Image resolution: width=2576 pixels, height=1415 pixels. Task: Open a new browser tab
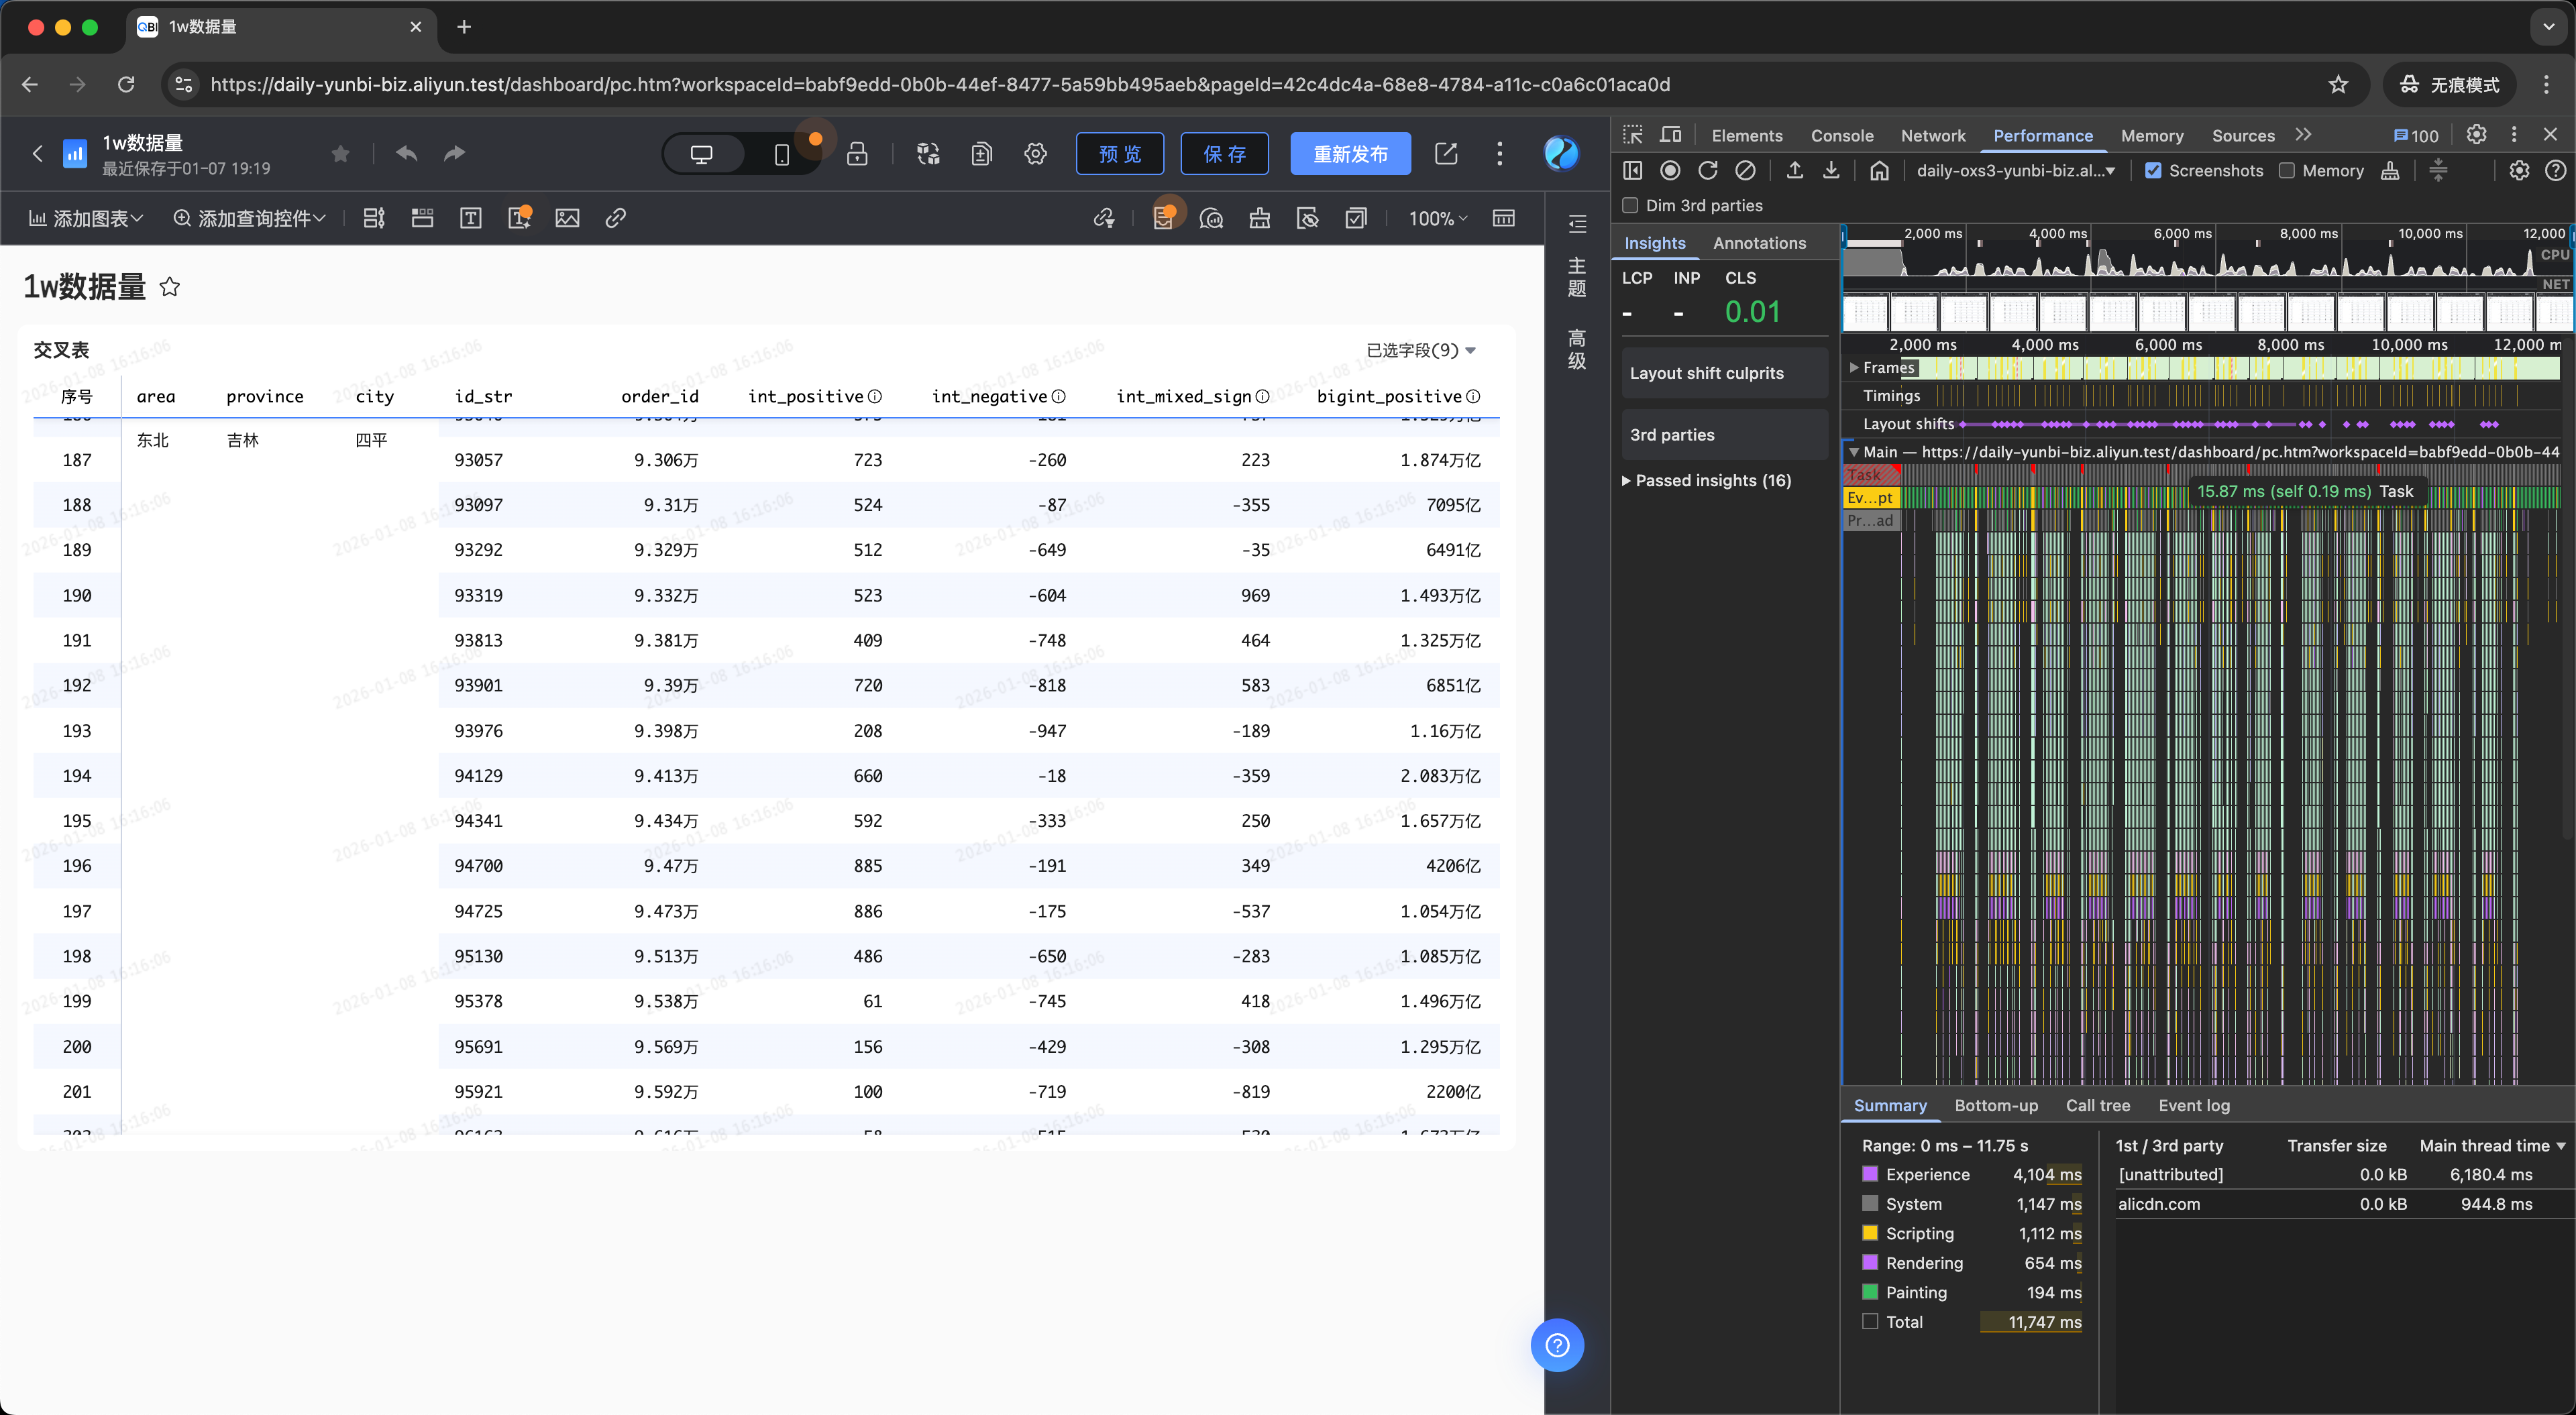(464, 27)
